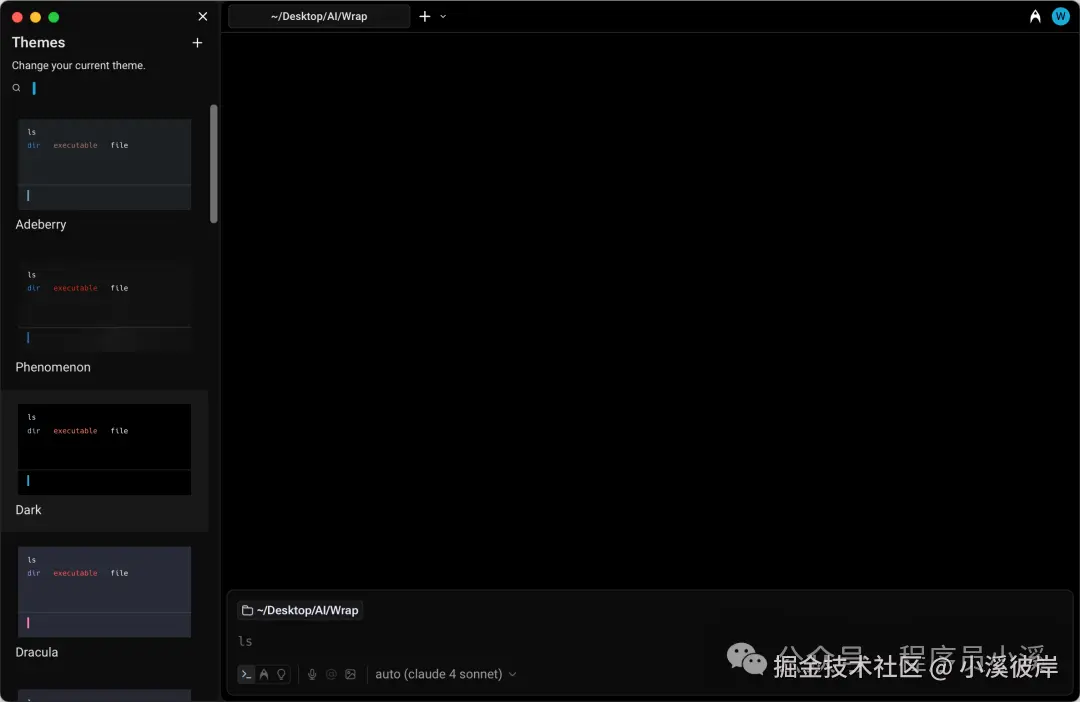
Task: Select the Dracula theme preview
Action: click(104, 592)
